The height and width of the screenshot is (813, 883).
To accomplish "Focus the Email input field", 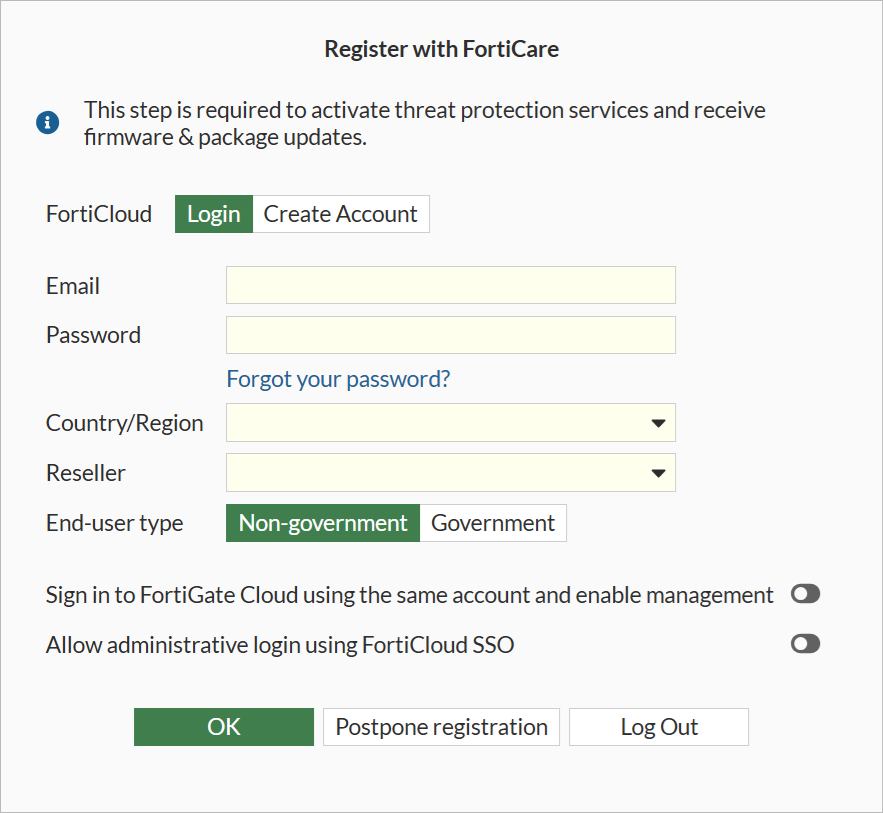I will [450, 285].
